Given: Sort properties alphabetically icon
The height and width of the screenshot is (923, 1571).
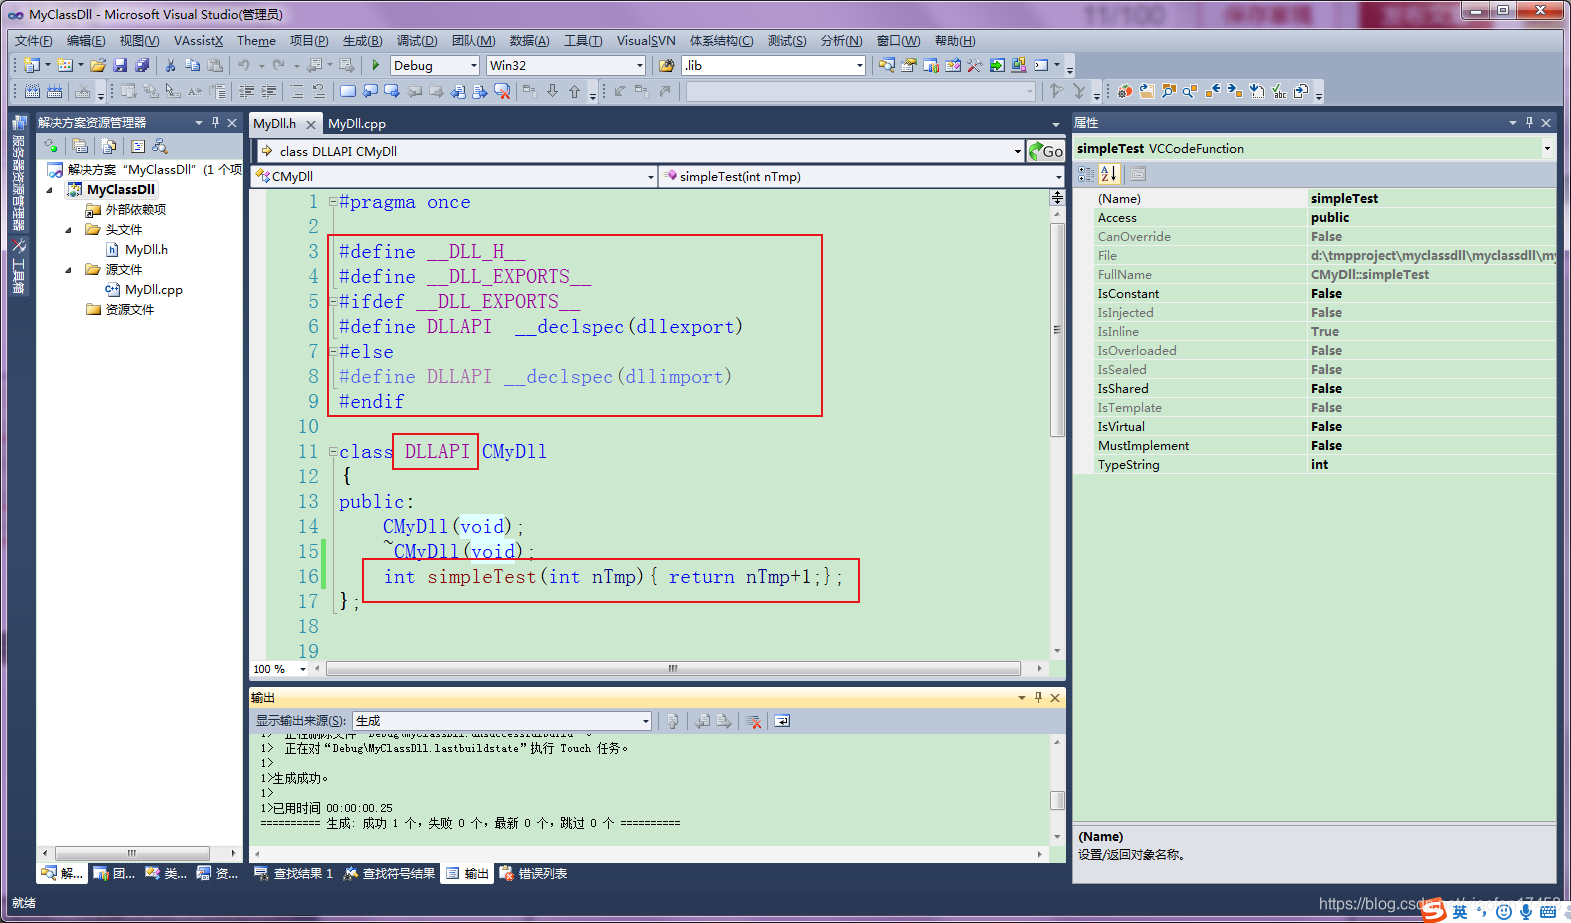Looking at the screenshot, I should pyautogui.click(x=1108, y=174).
